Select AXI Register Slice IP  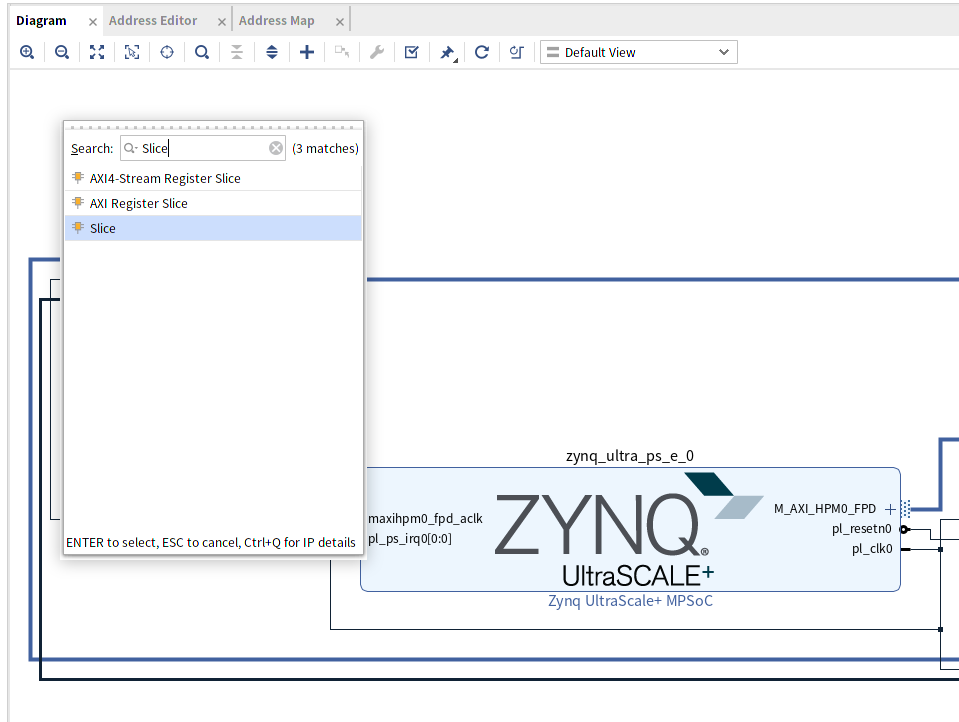[213, 203]
